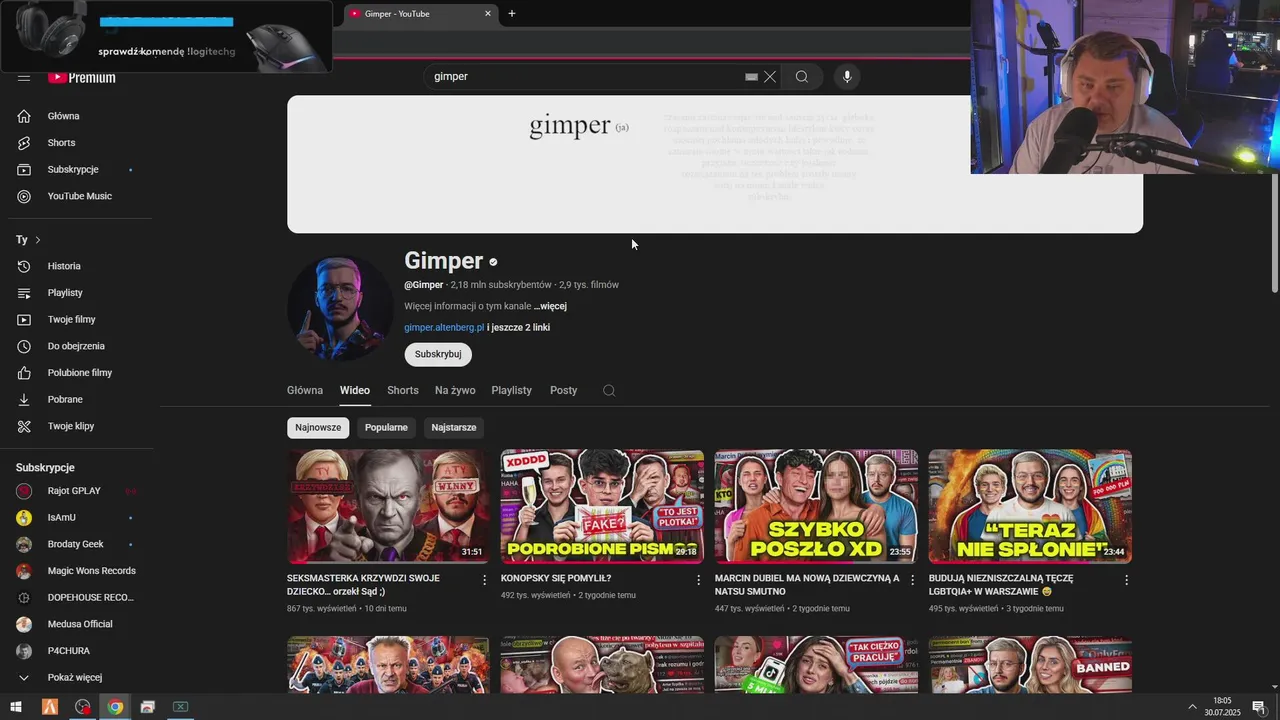Open a new browser tab with plus
Viewport: 1280px width, 720px height.
click(x=512, y=14)
